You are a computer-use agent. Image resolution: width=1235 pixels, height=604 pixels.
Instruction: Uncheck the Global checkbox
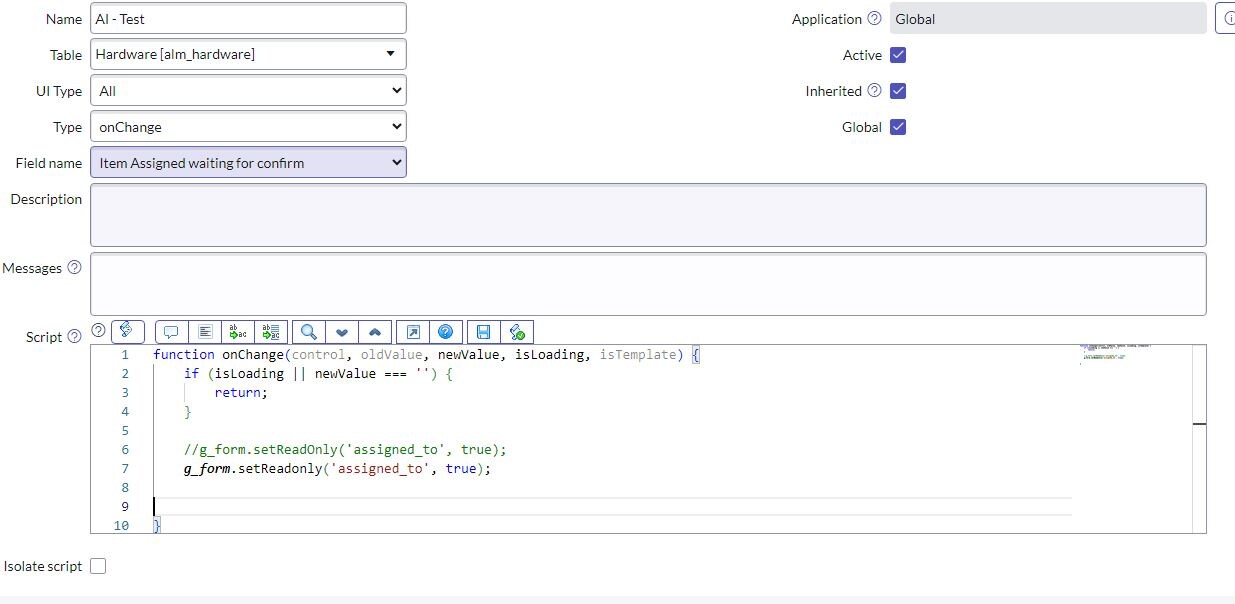tap(898, 127)
